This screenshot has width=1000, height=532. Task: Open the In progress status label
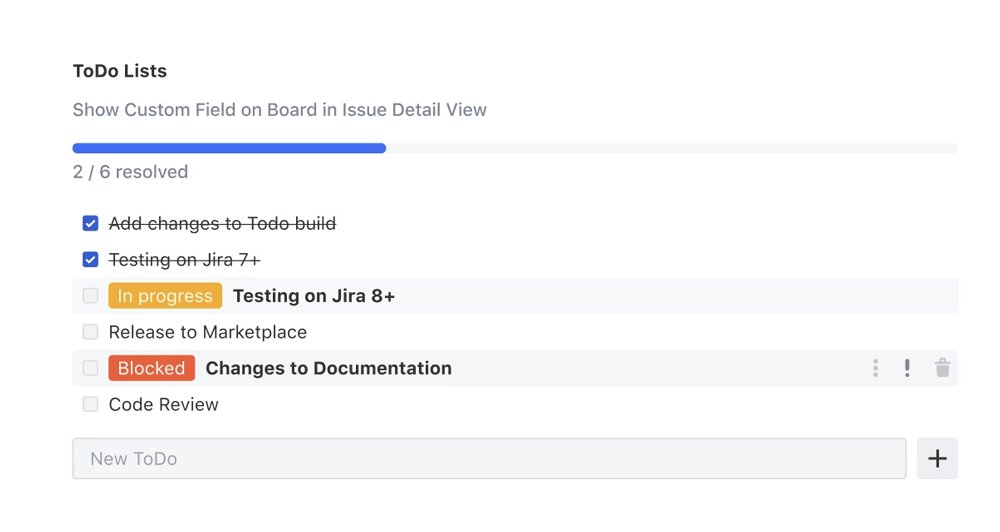(165, 296)
